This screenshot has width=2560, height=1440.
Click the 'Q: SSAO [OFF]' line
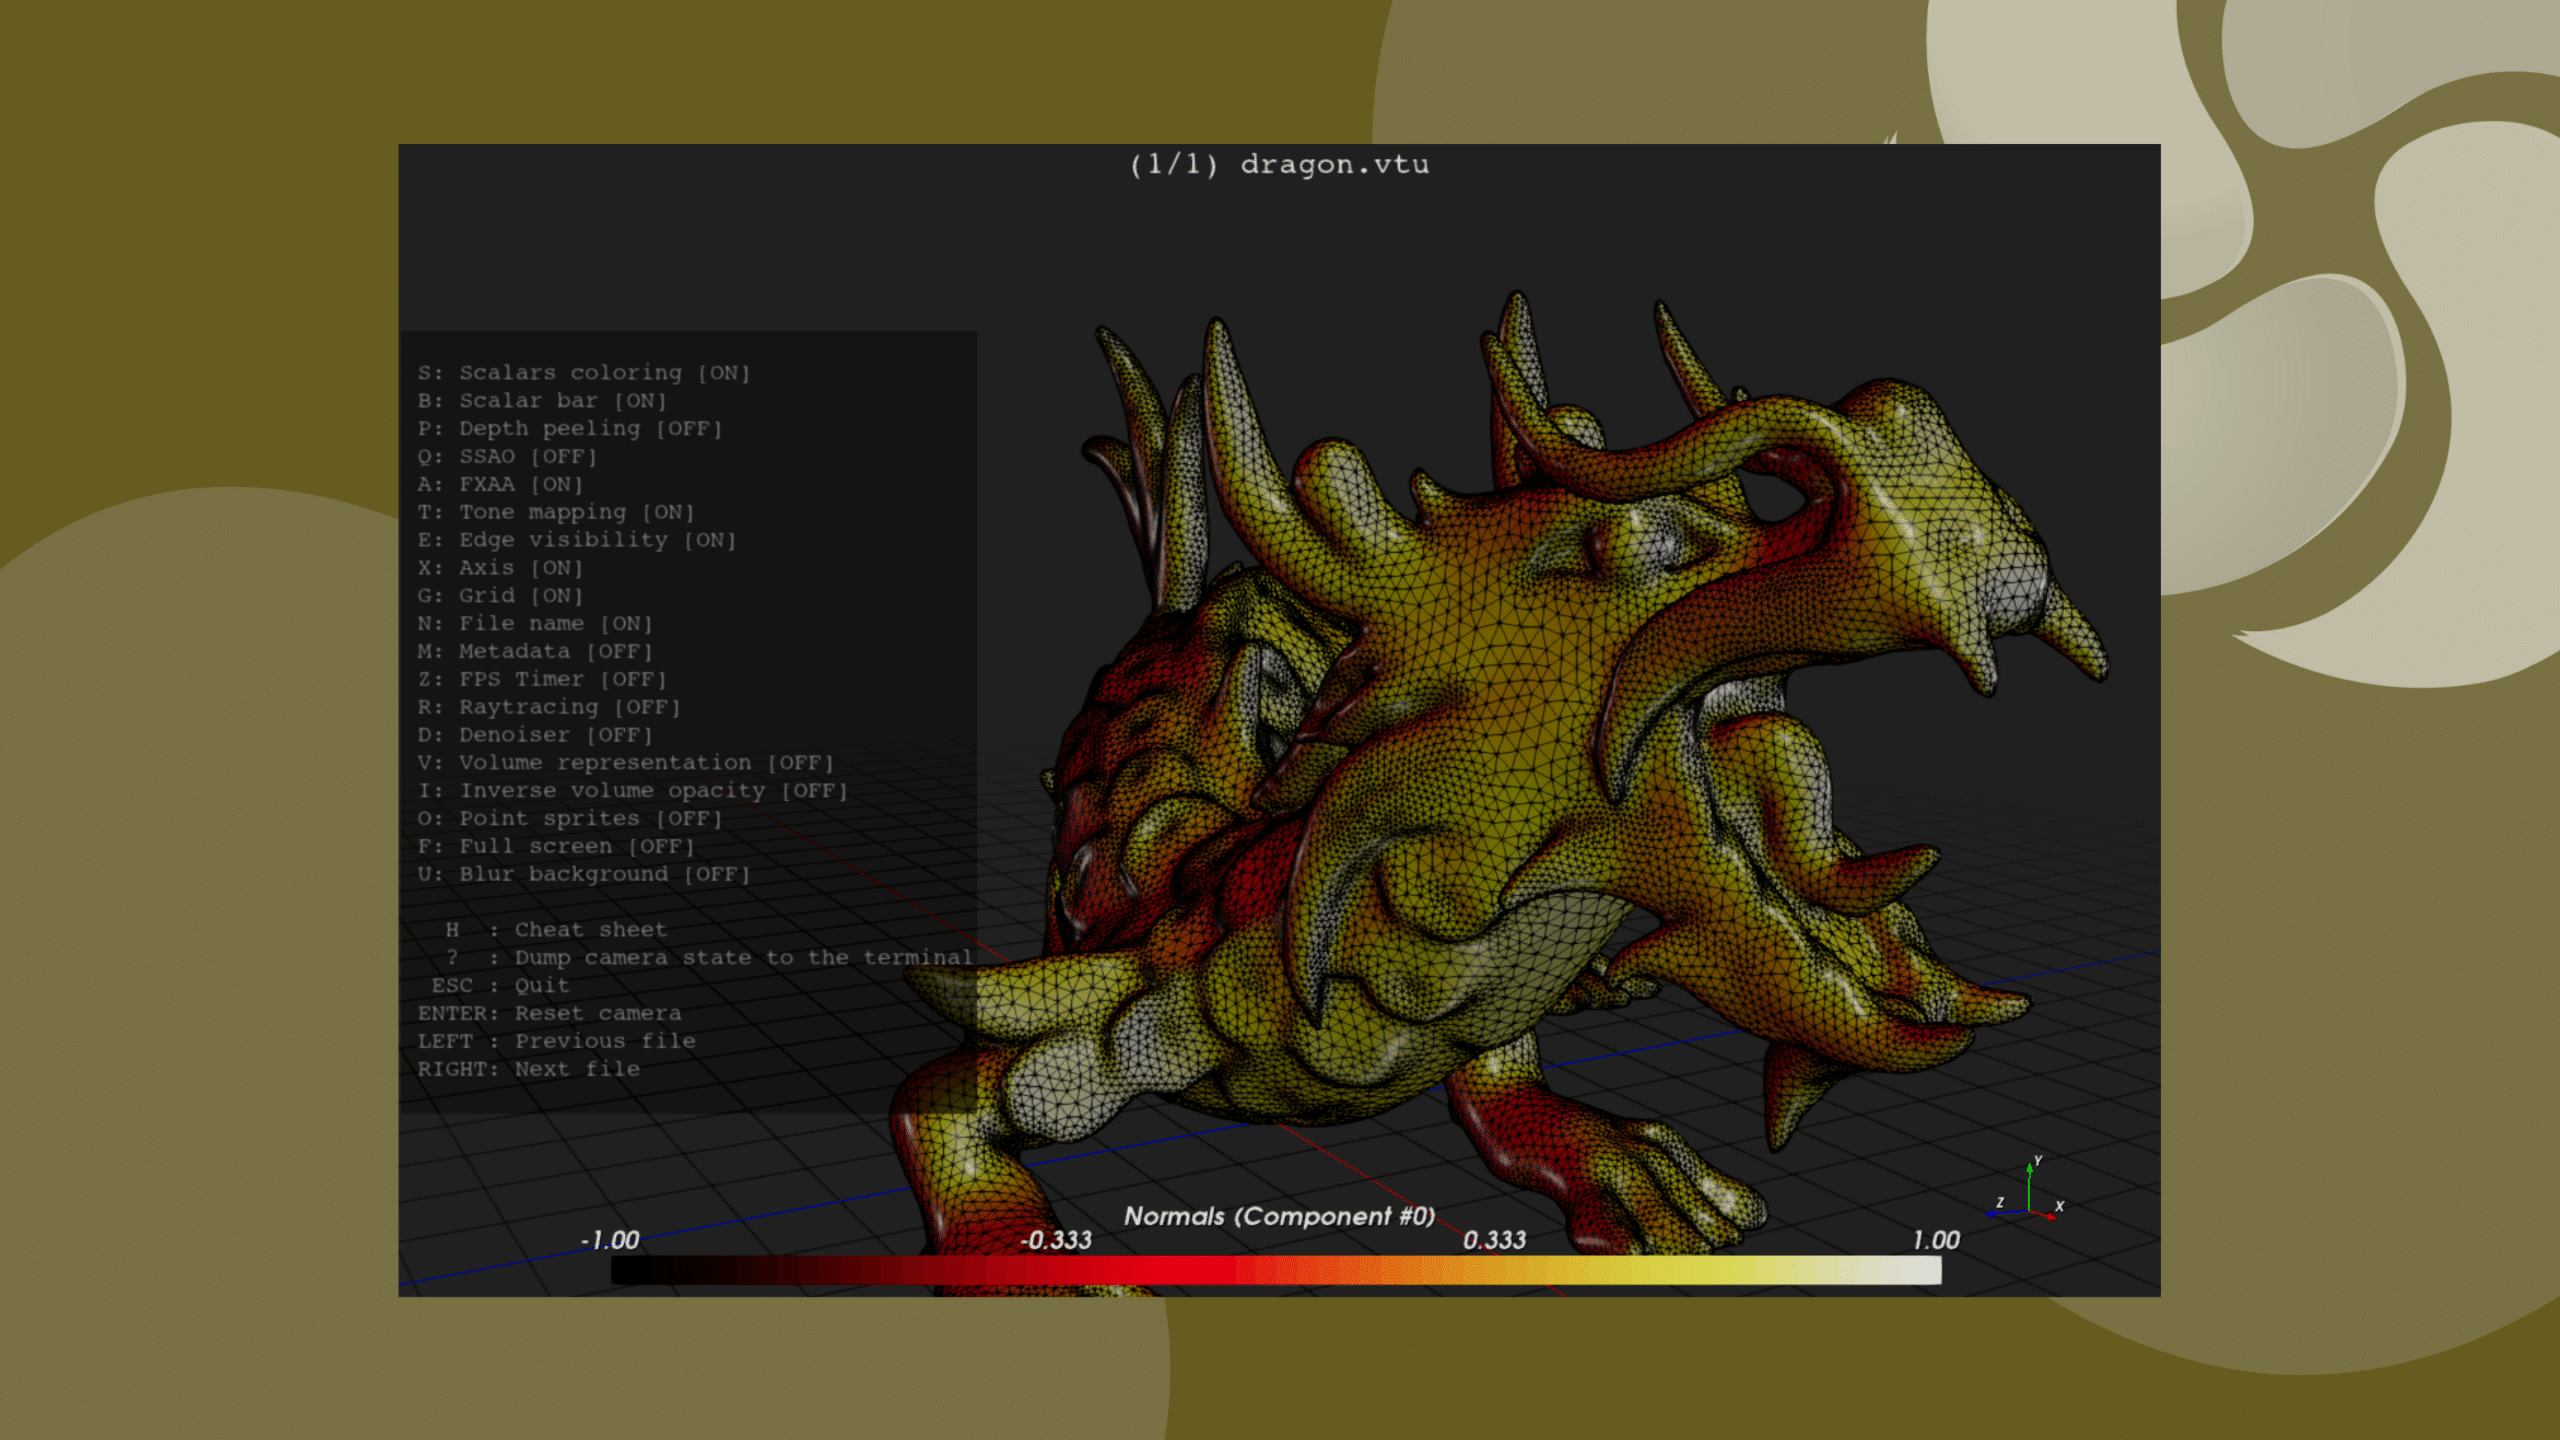tap(507, 457)
